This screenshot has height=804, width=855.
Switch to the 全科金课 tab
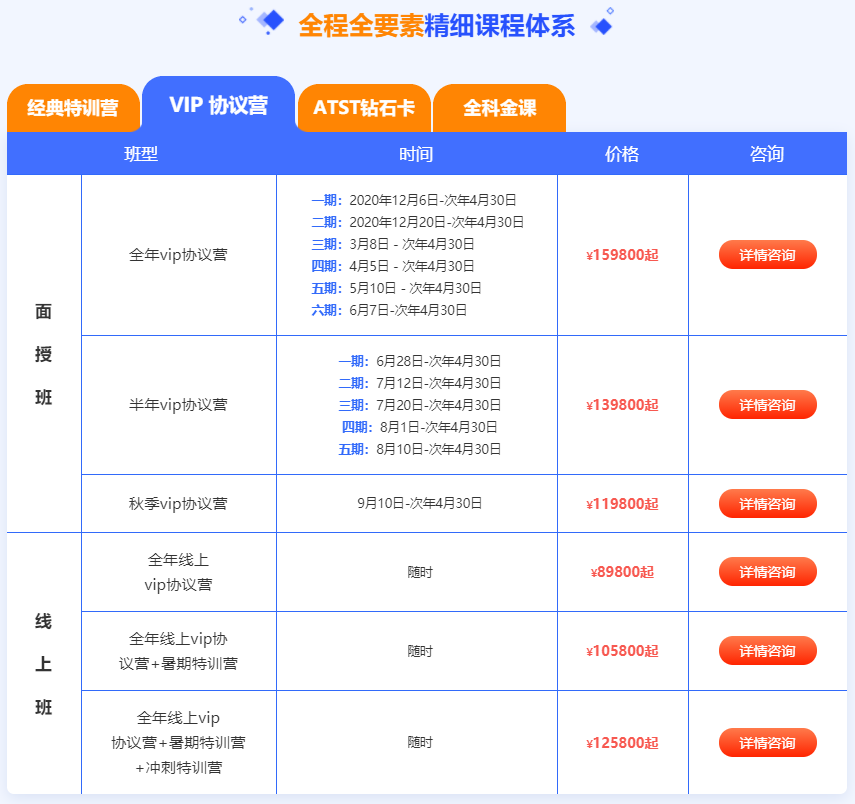coord(499,108)
